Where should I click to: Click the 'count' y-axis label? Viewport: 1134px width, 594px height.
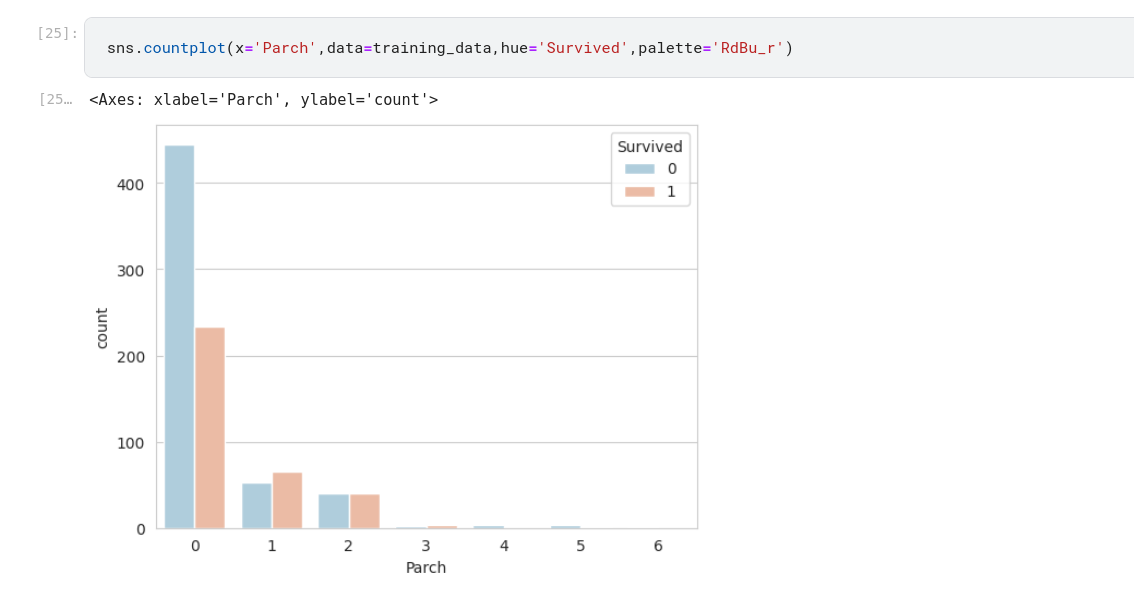[x=102, y=328]
